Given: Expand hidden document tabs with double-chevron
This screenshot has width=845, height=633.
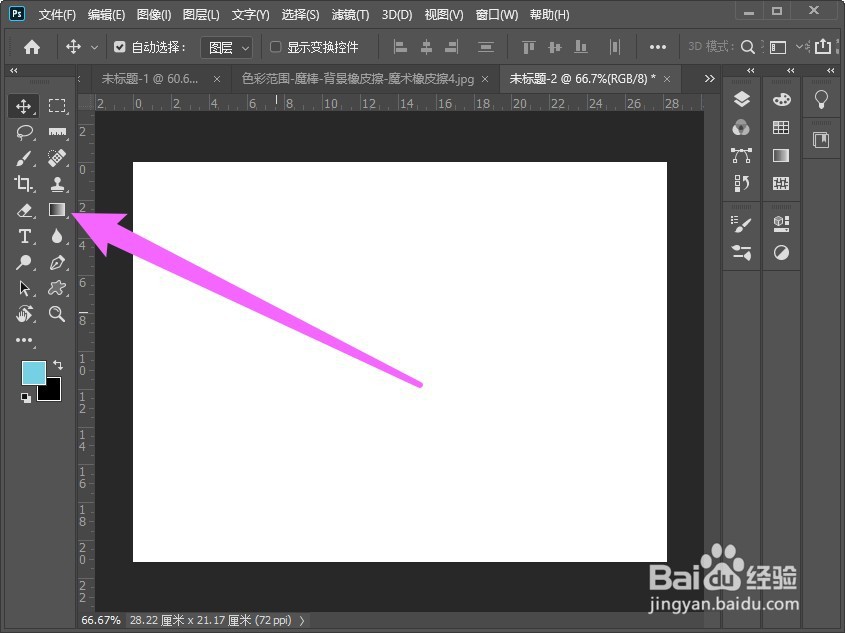Looking at the screenshot, I should pos(709,79).
